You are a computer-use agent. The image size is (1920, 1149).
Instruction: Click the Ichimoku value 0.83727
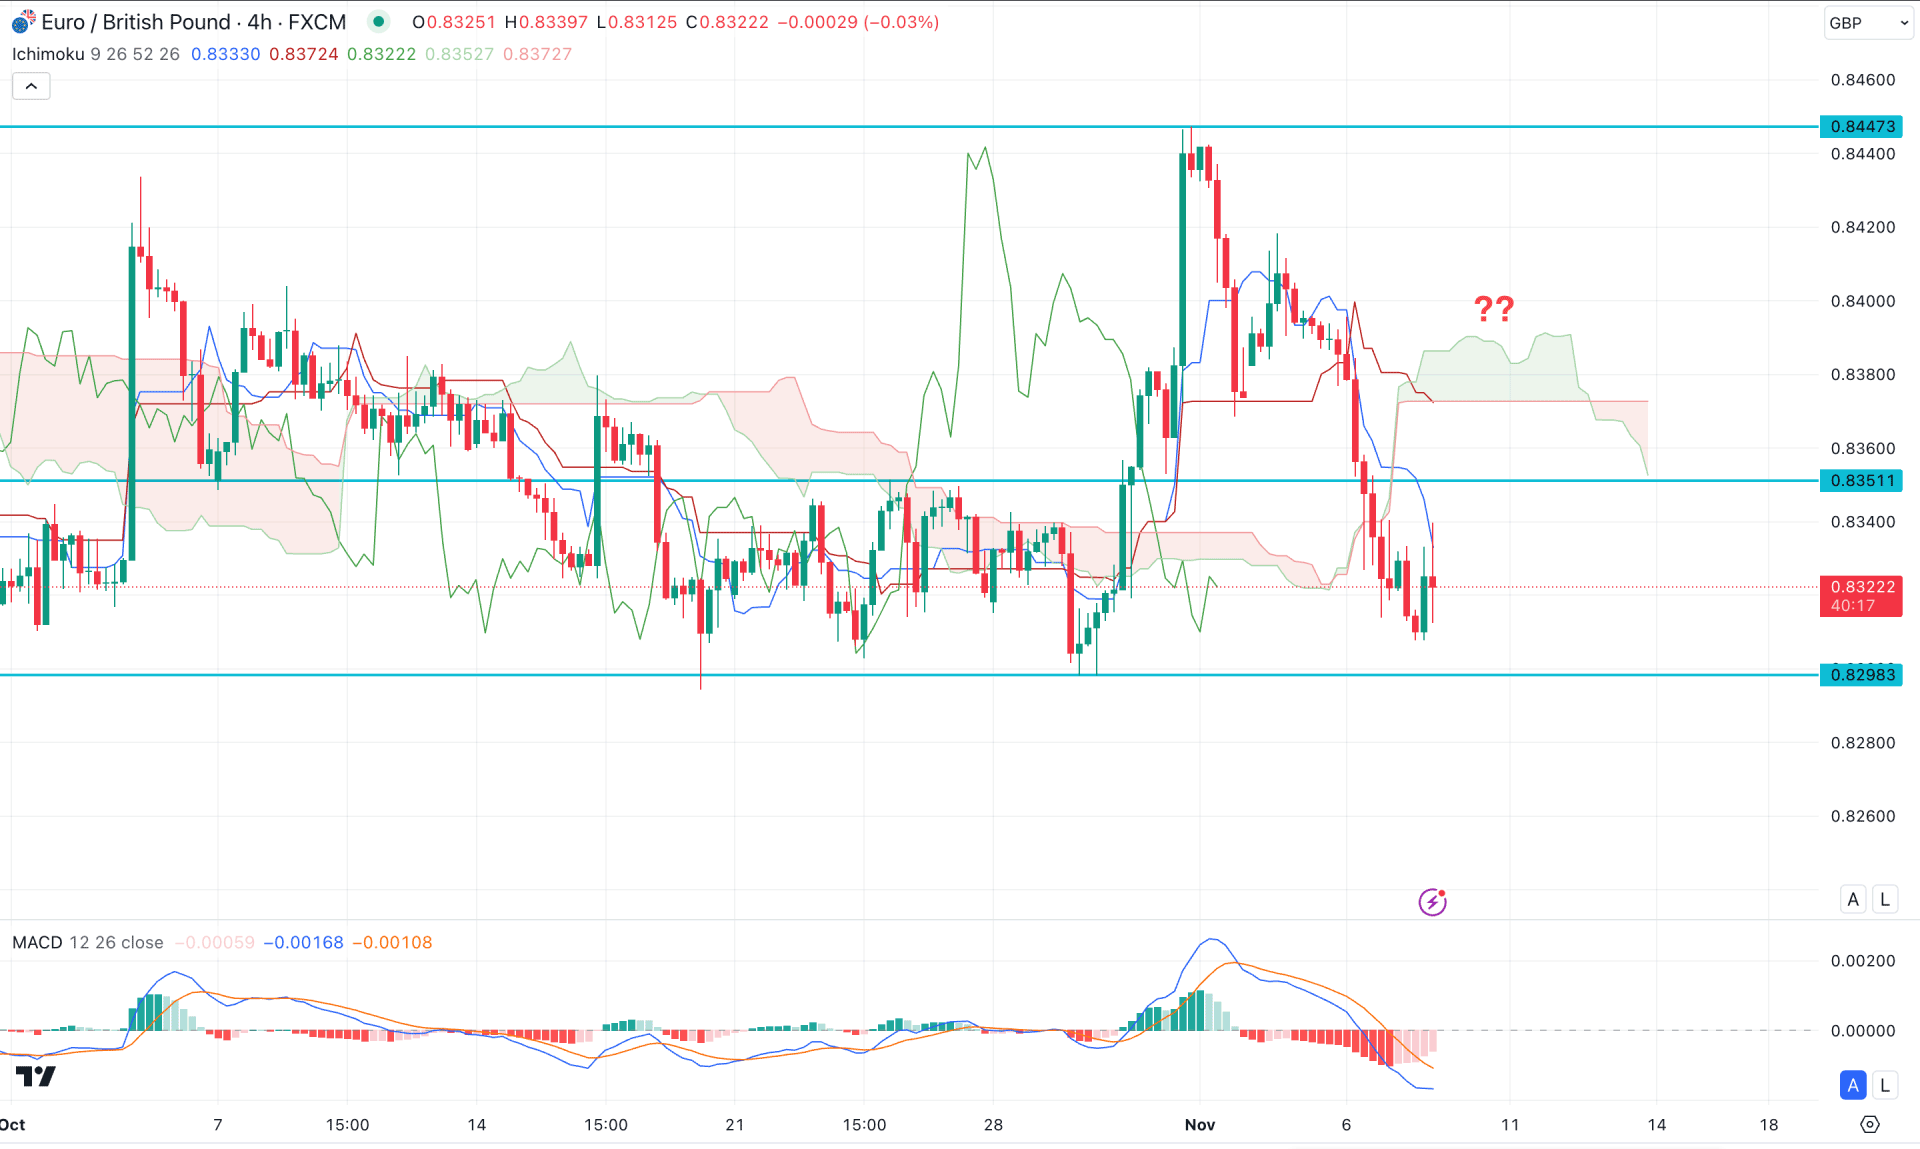click(x=538, y=54)
